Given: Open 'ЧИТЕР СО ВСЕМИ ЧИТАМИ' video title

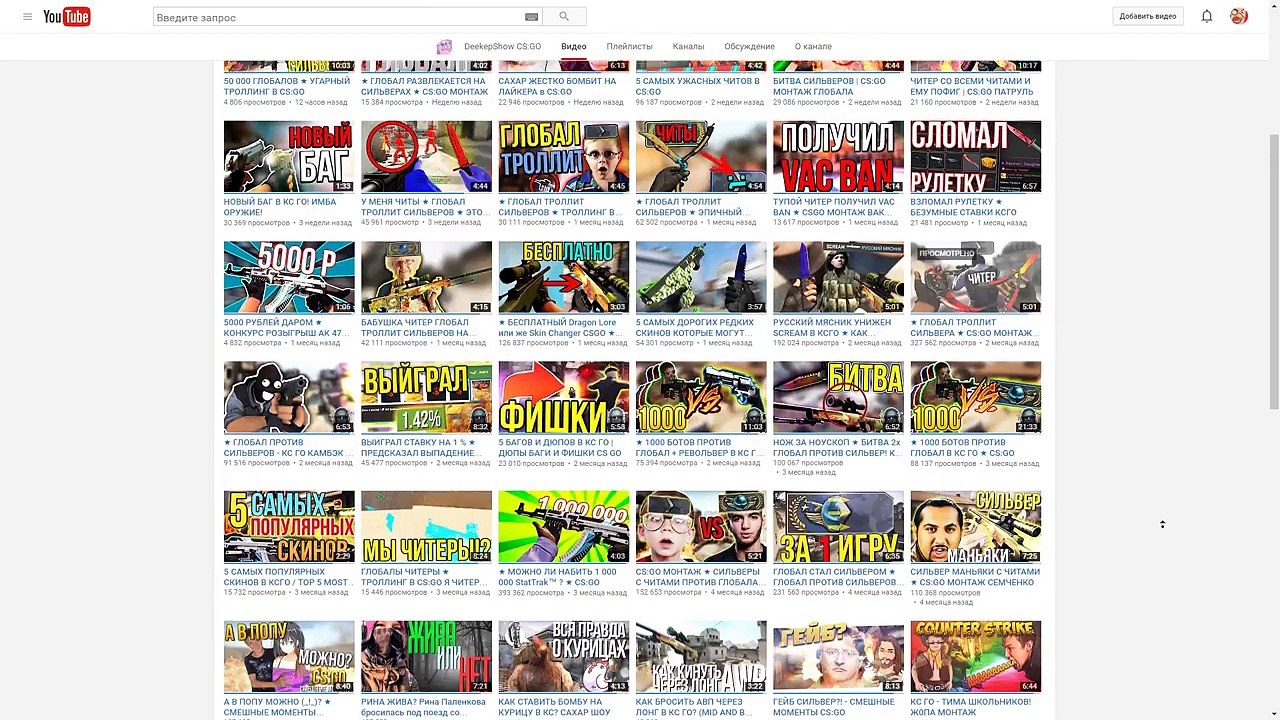Looking at the screenshot, I should point(972,86).
